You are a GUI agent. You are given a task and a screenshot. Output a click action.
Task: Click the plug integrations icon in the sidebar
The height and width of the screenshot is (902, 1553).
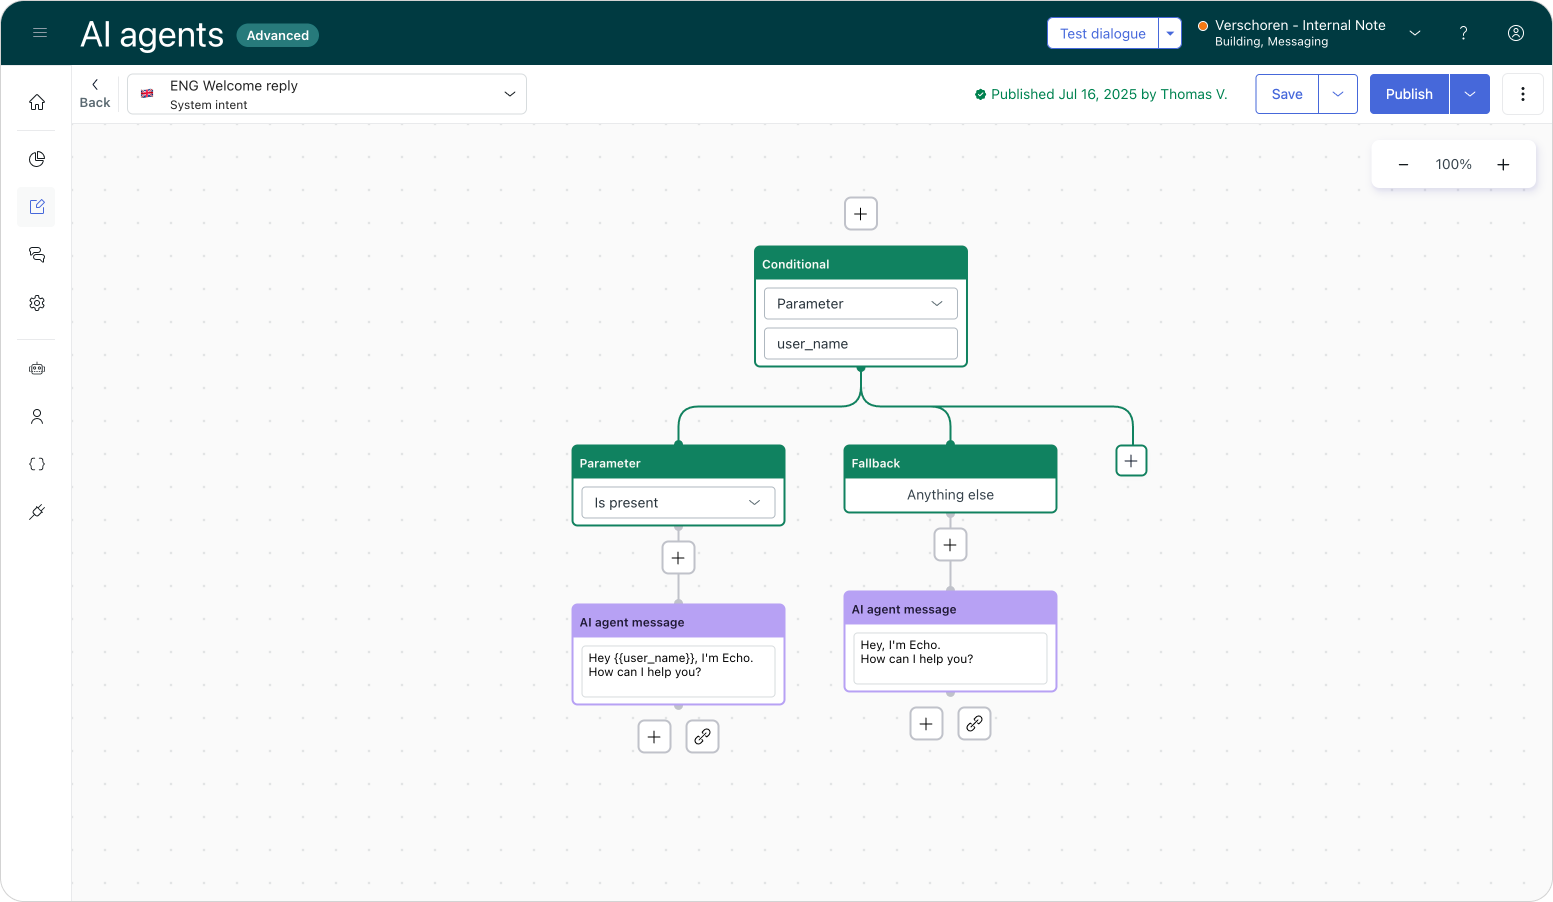click(37, 512)
